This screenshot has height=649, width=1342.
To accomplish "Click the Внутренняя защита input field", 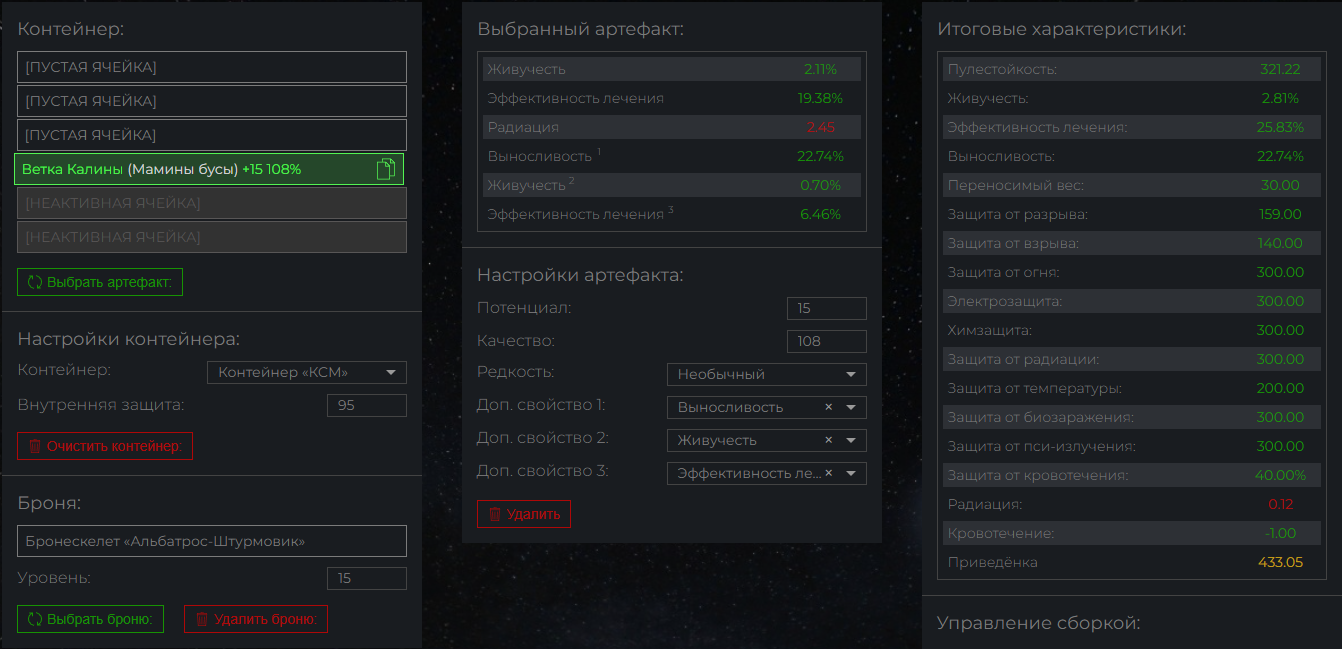I will tap(366, 405).
